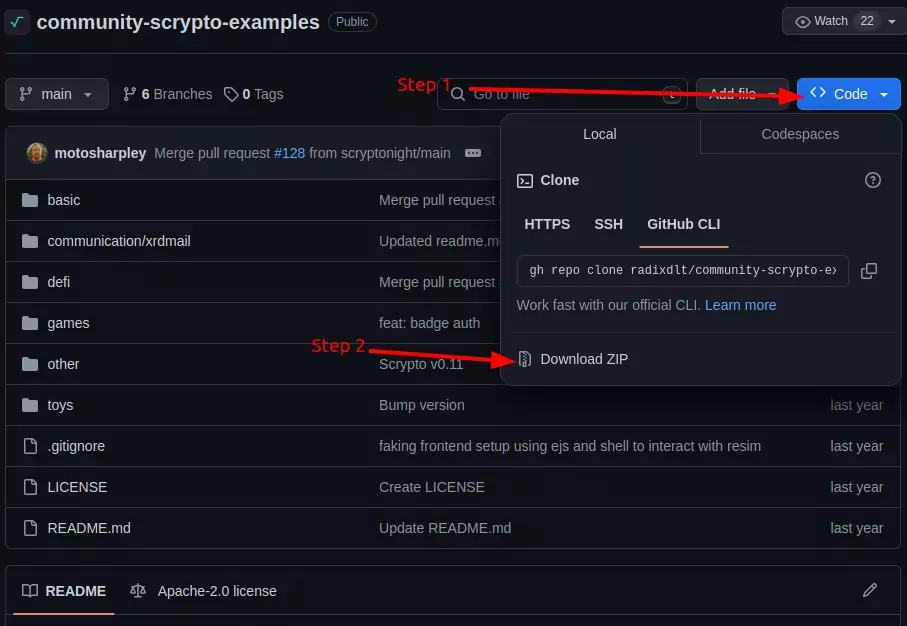Image resolution: width=907 pixels, height=626 pixels.
Task: Edit README with the pencil icon
Action: click(869, 590)
